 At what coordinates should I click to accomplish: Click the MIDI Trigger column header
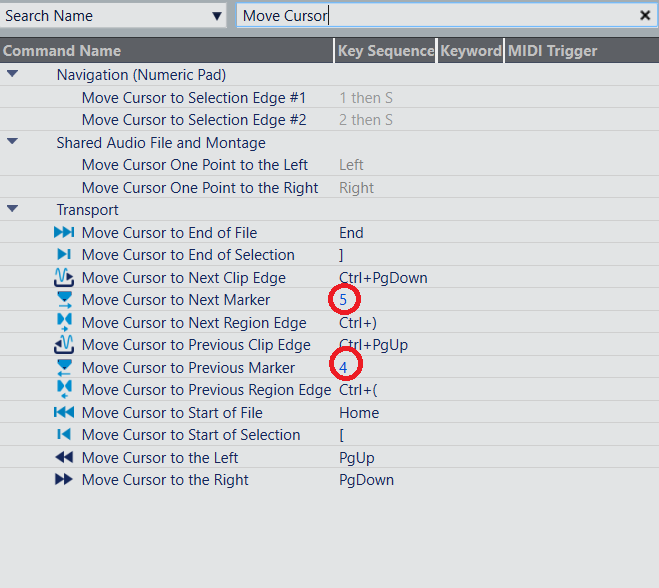tap(552, 51)
